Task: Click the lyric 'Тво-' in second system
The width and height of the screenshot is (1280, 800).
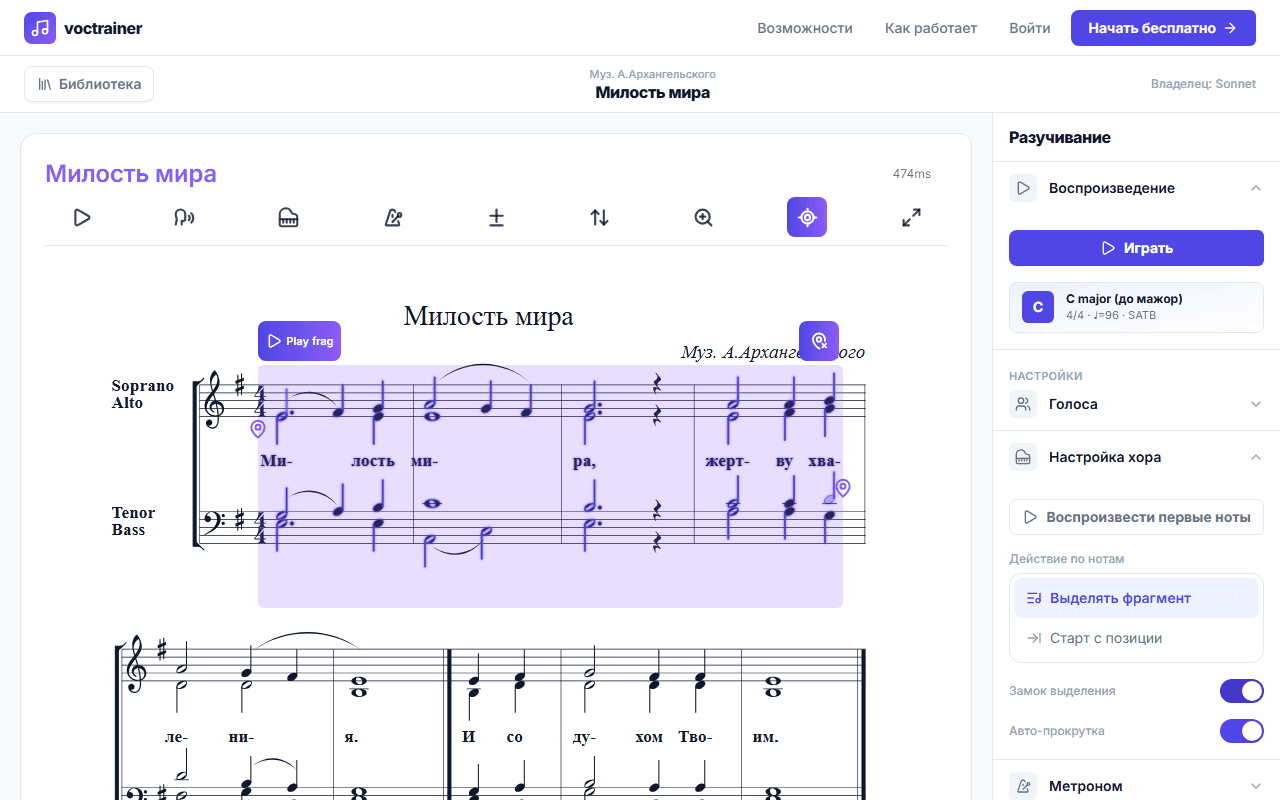Action: 695,737
